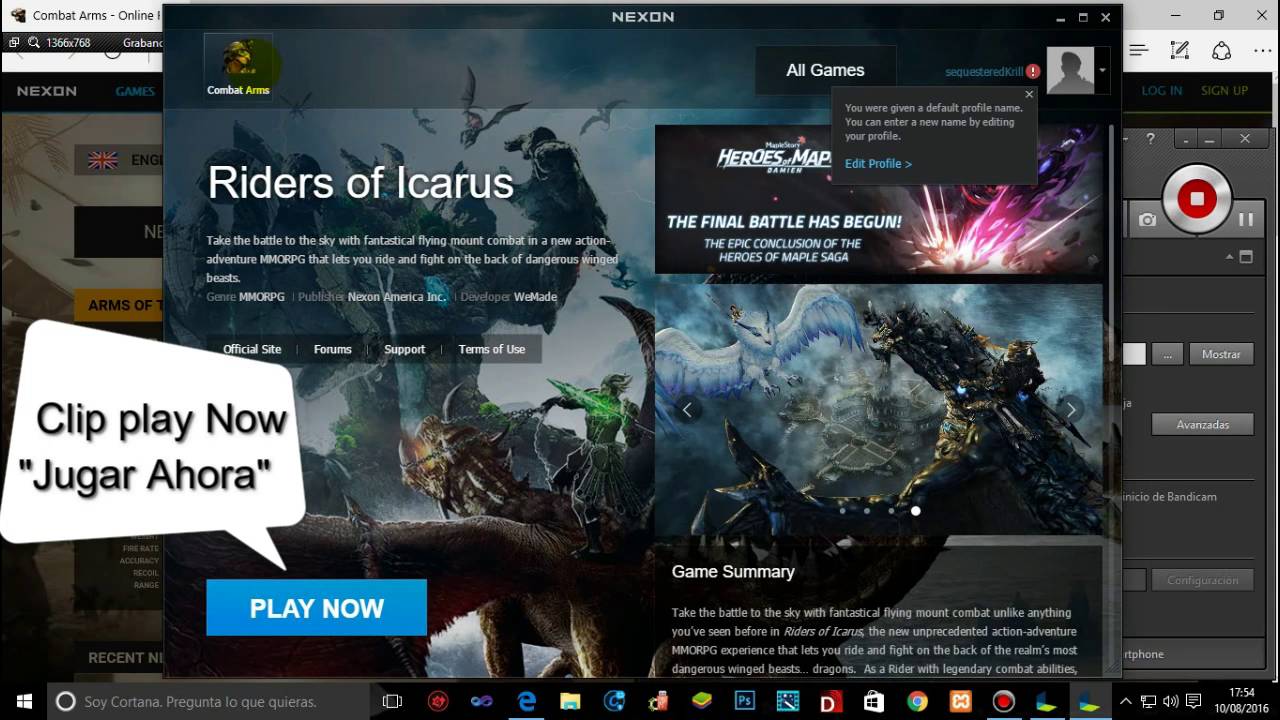Go to previous slide in image carousel
This screenshot has width=1280, height=720.
687,409
